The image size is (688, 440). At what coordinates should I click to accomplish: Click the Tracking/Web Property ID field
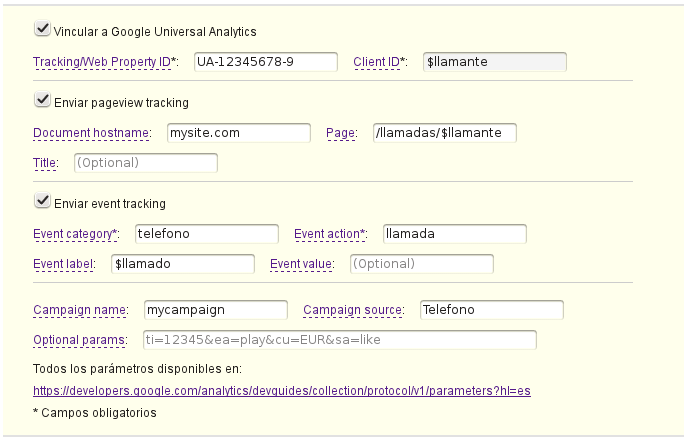point(266,62)
